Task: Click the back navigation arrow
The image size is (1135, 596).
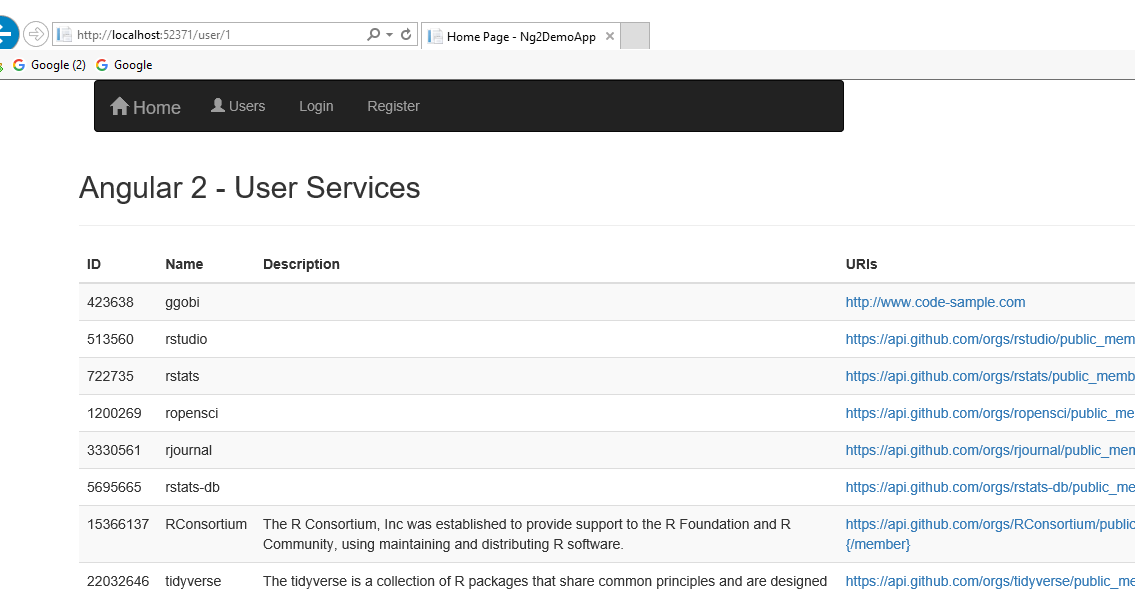Action: point(5,32)
